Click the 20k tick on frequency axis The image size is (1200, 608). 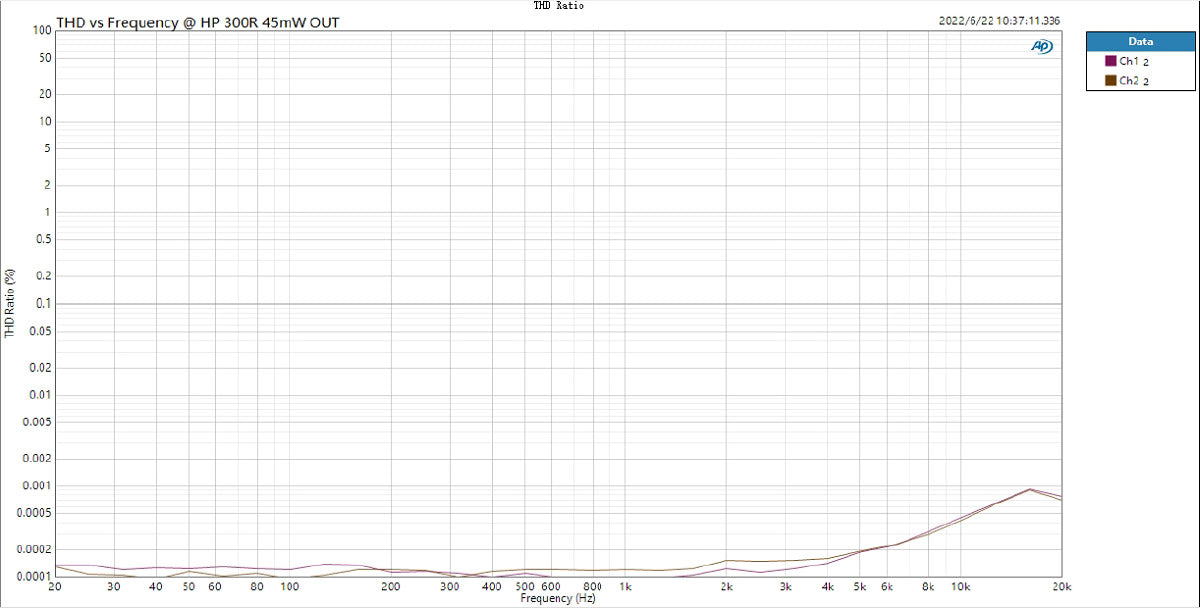pos(1061,587)
